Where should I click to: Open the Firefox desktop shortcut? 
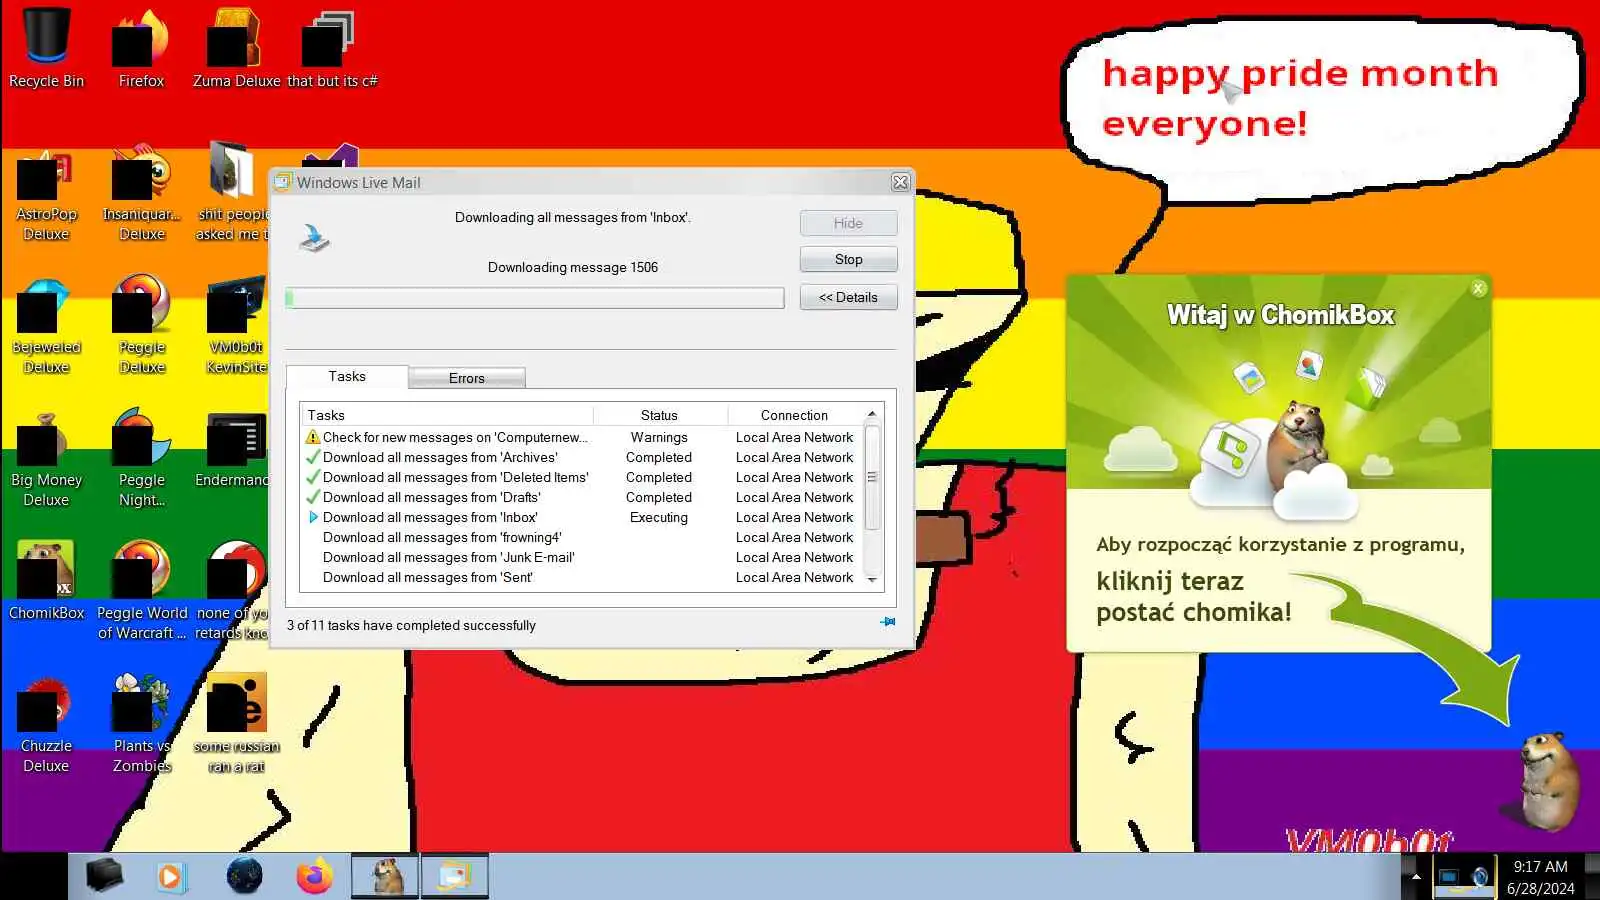coord(141,48)
